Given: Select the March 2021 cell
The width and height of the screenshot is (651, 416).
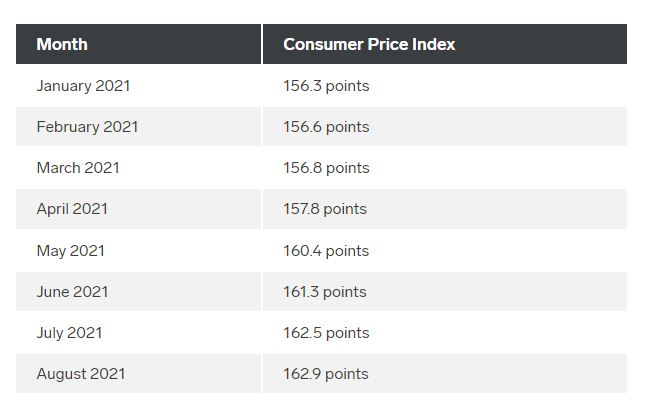Looking at the screenshot, I should [x=138, y=168].
